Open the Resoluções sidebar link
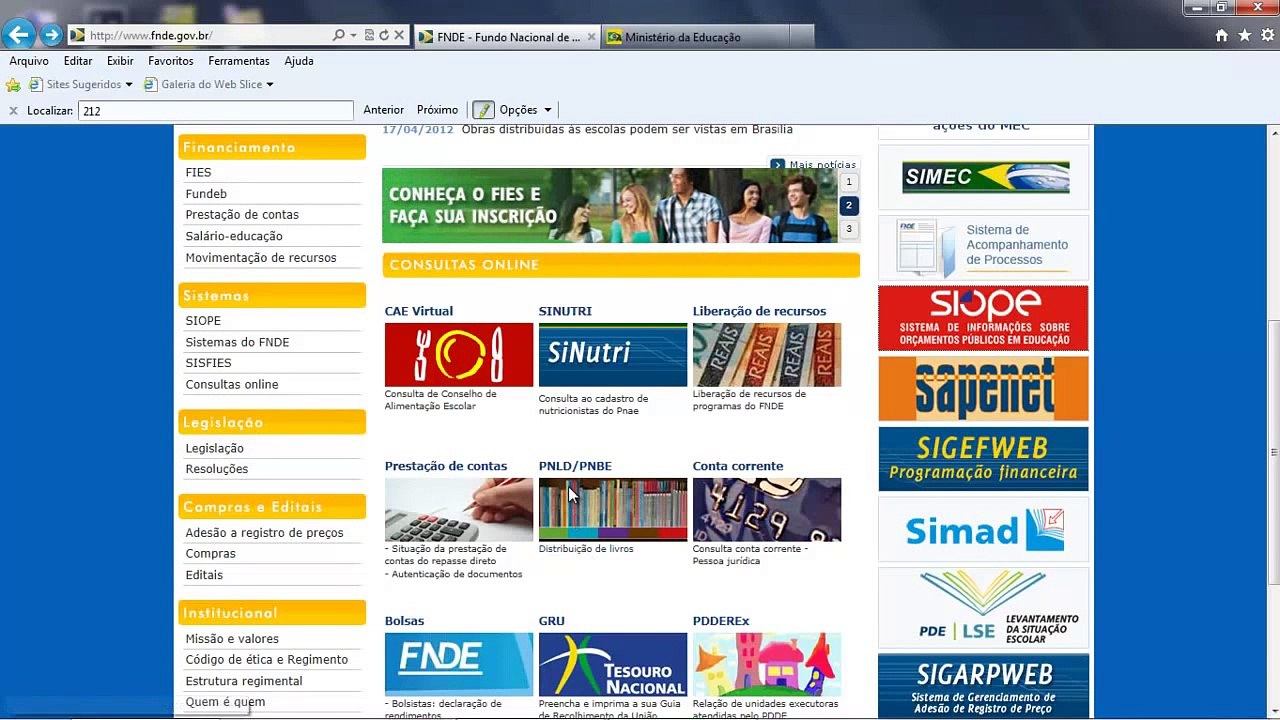 pos(217,469)
